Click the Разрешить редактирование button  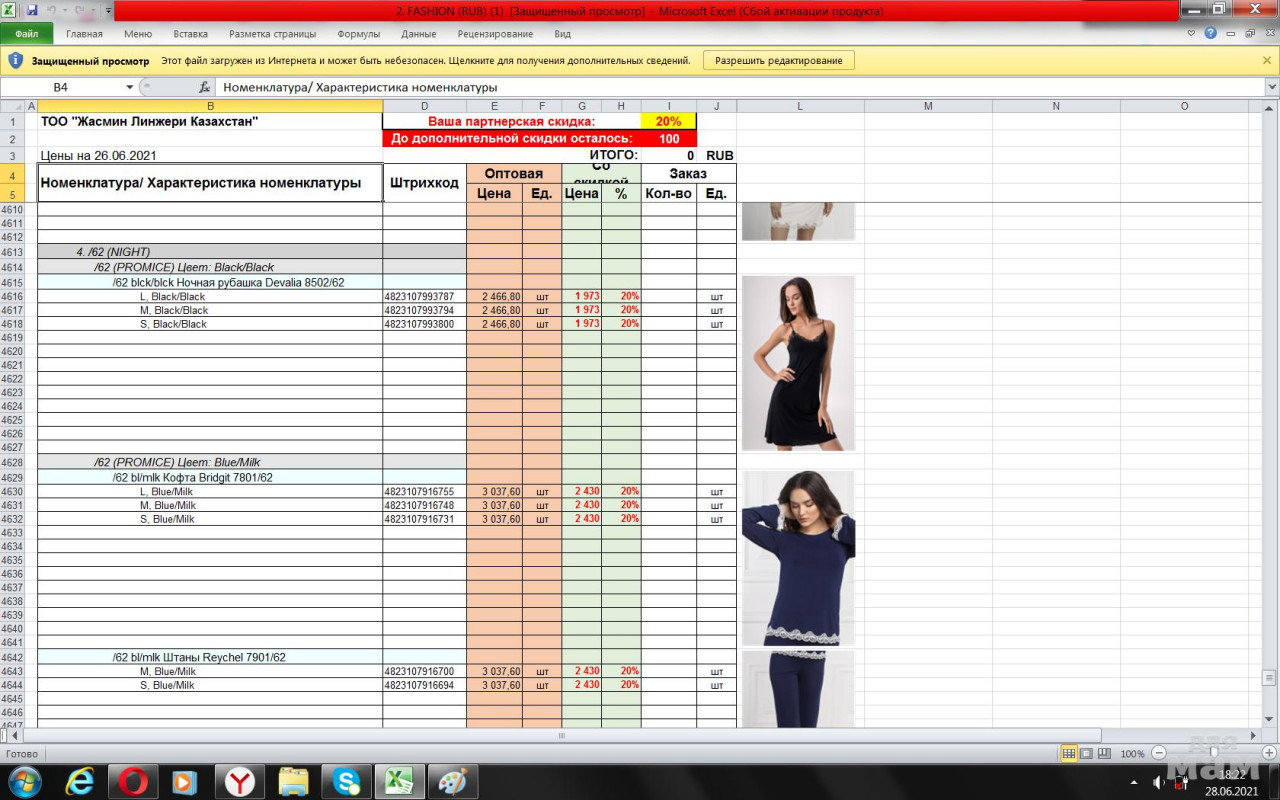[779, 60]
